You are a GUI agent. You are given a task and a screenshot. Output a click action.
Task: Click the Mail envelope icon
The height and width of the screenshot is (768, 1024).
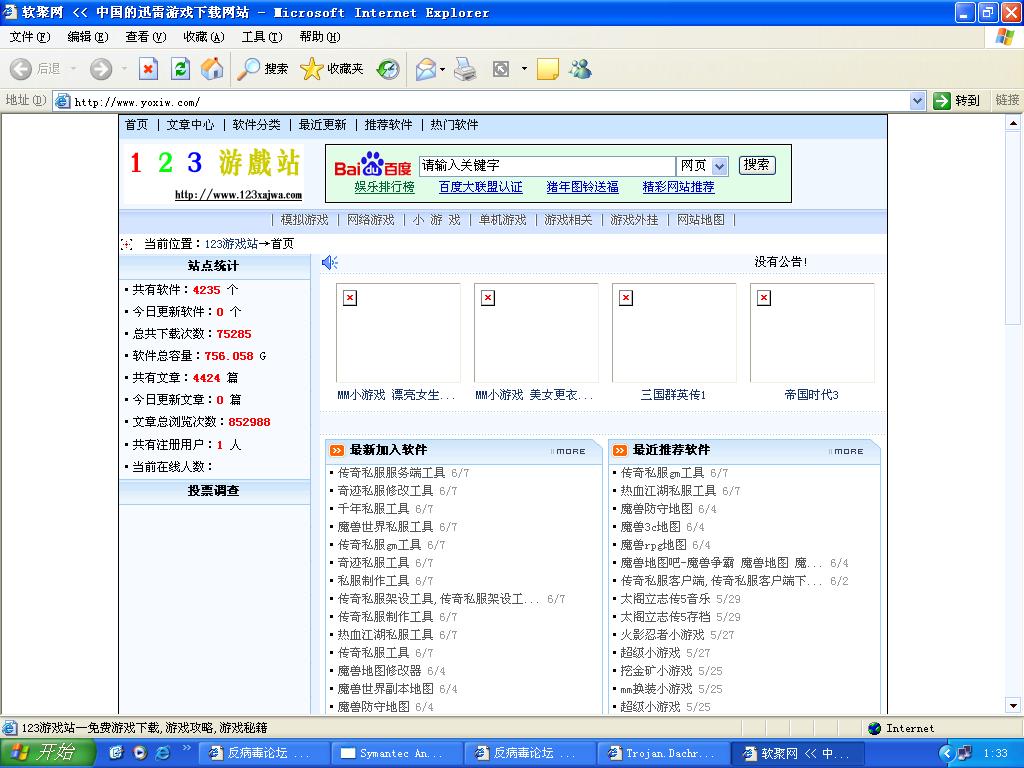click(x=425, y=69)
